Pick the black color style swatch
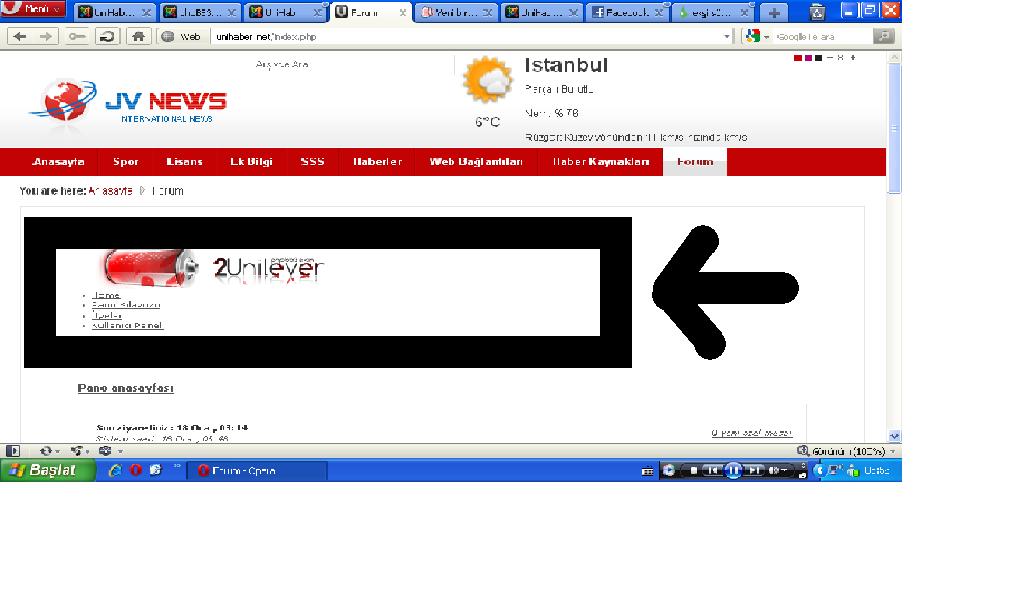The height and width of the screenshot is (600, 1024). tap(818, 58)
